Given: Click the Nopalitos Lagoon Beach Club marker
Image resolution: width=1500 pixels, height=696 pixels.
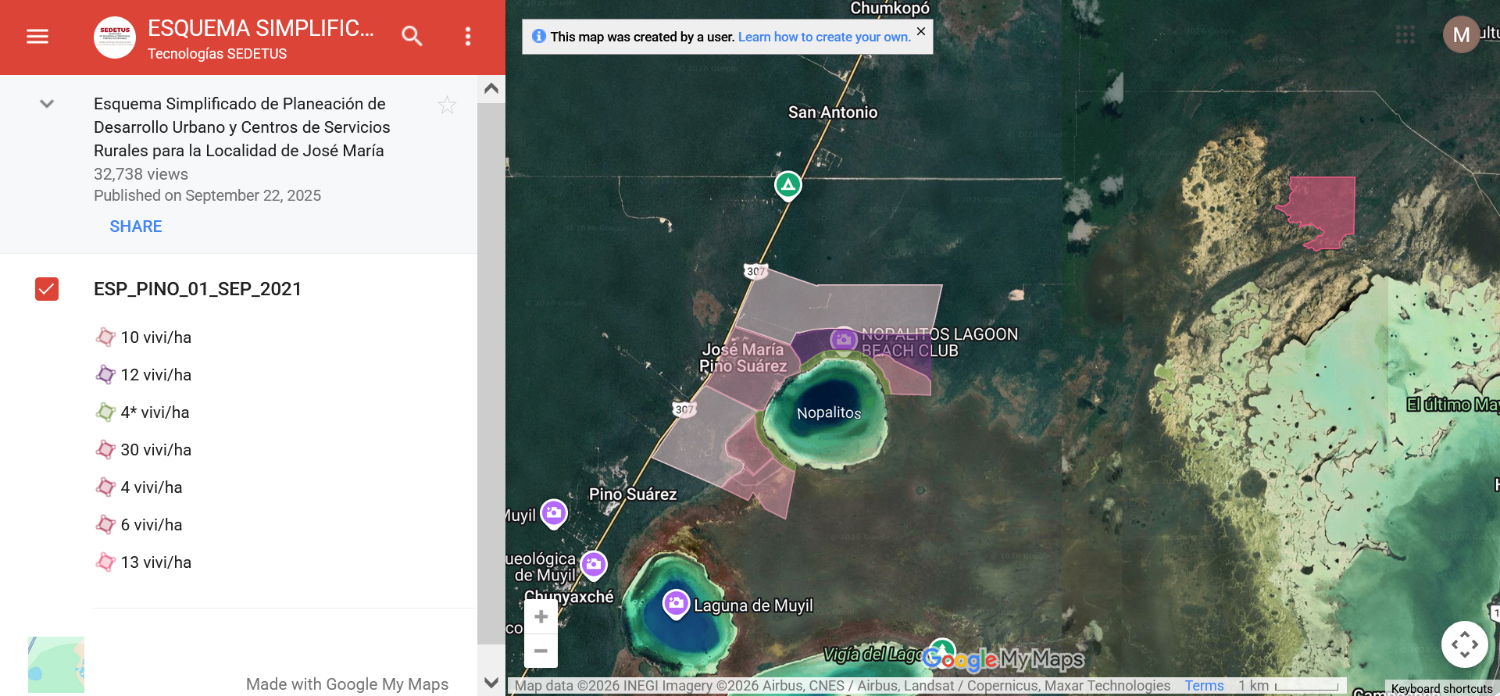Looking at the screenshot, I should (x=844, y=340).
